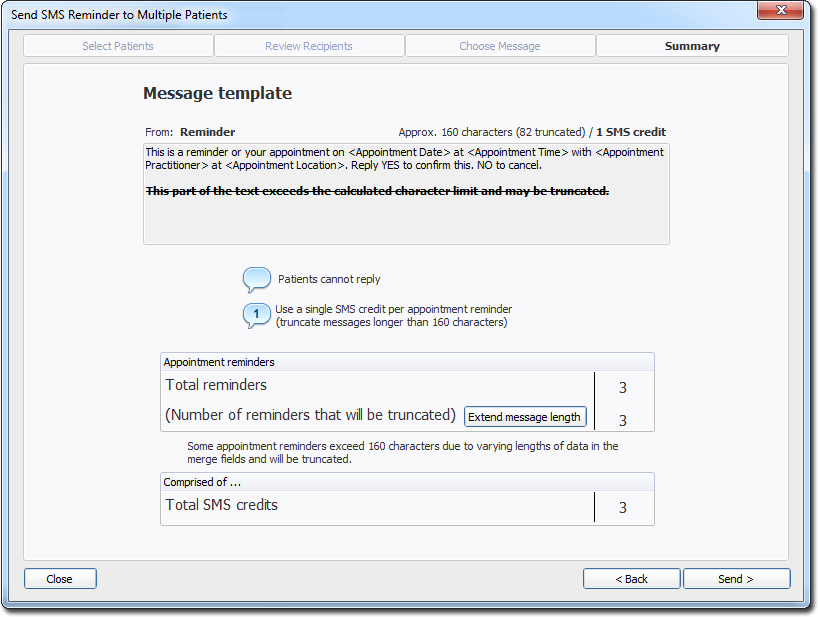Viewport: 818px width, 617px height.
Task: Click the Send > button
Action: 736,579
